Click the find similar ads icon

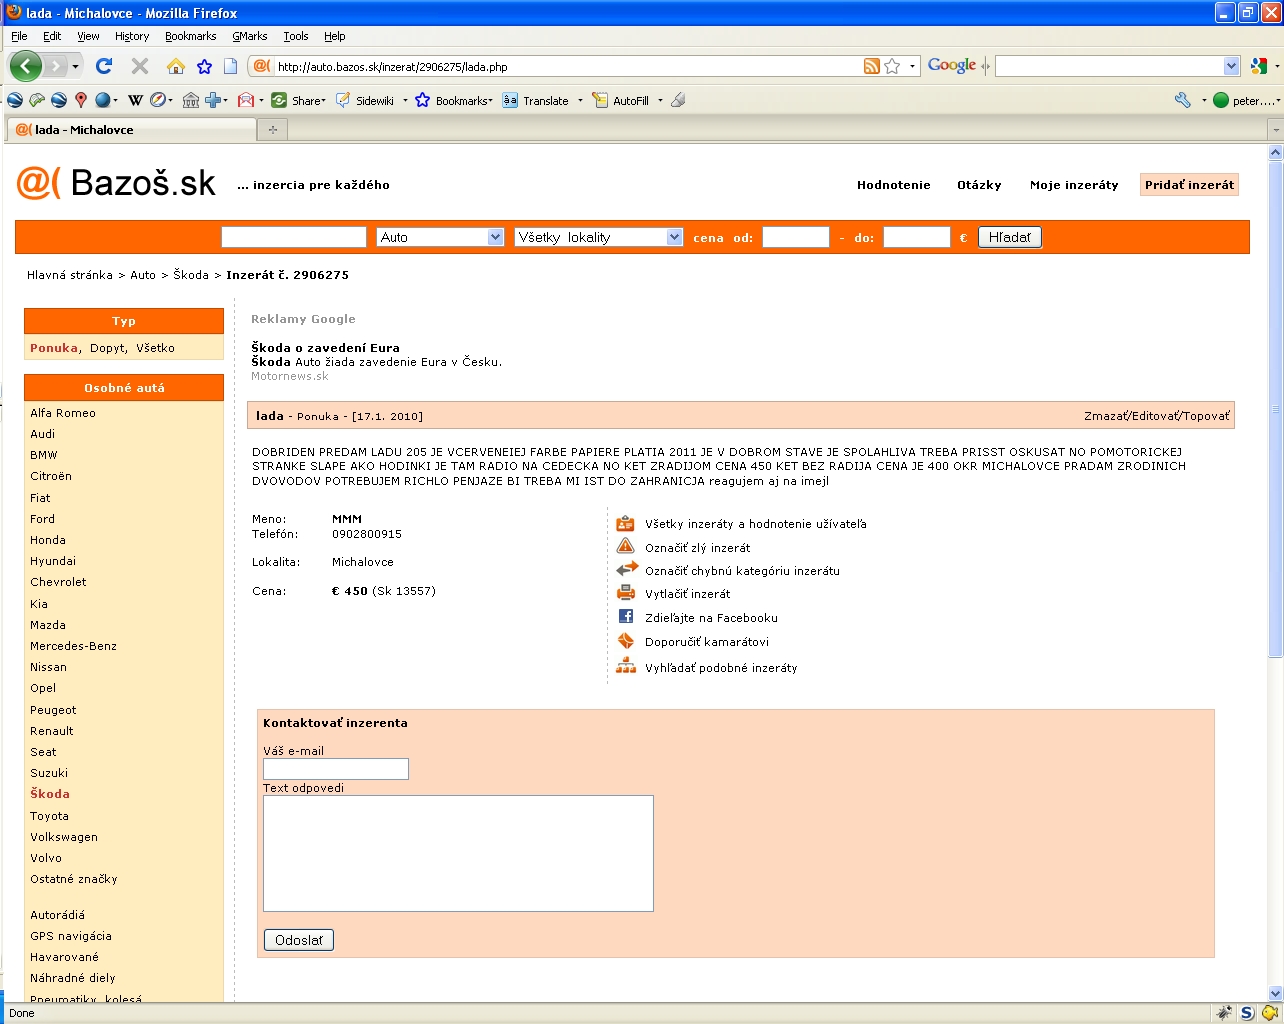click(626, 665)
